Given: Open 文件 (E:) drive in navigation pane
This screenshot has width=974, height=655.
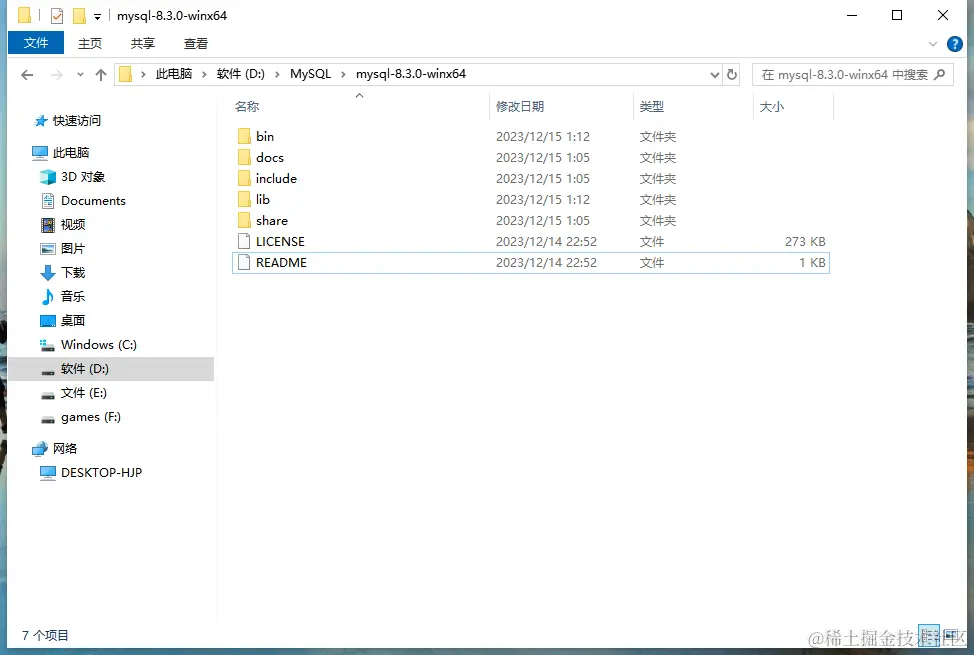Looking at the screenshot, I should [x=84, y=393].
